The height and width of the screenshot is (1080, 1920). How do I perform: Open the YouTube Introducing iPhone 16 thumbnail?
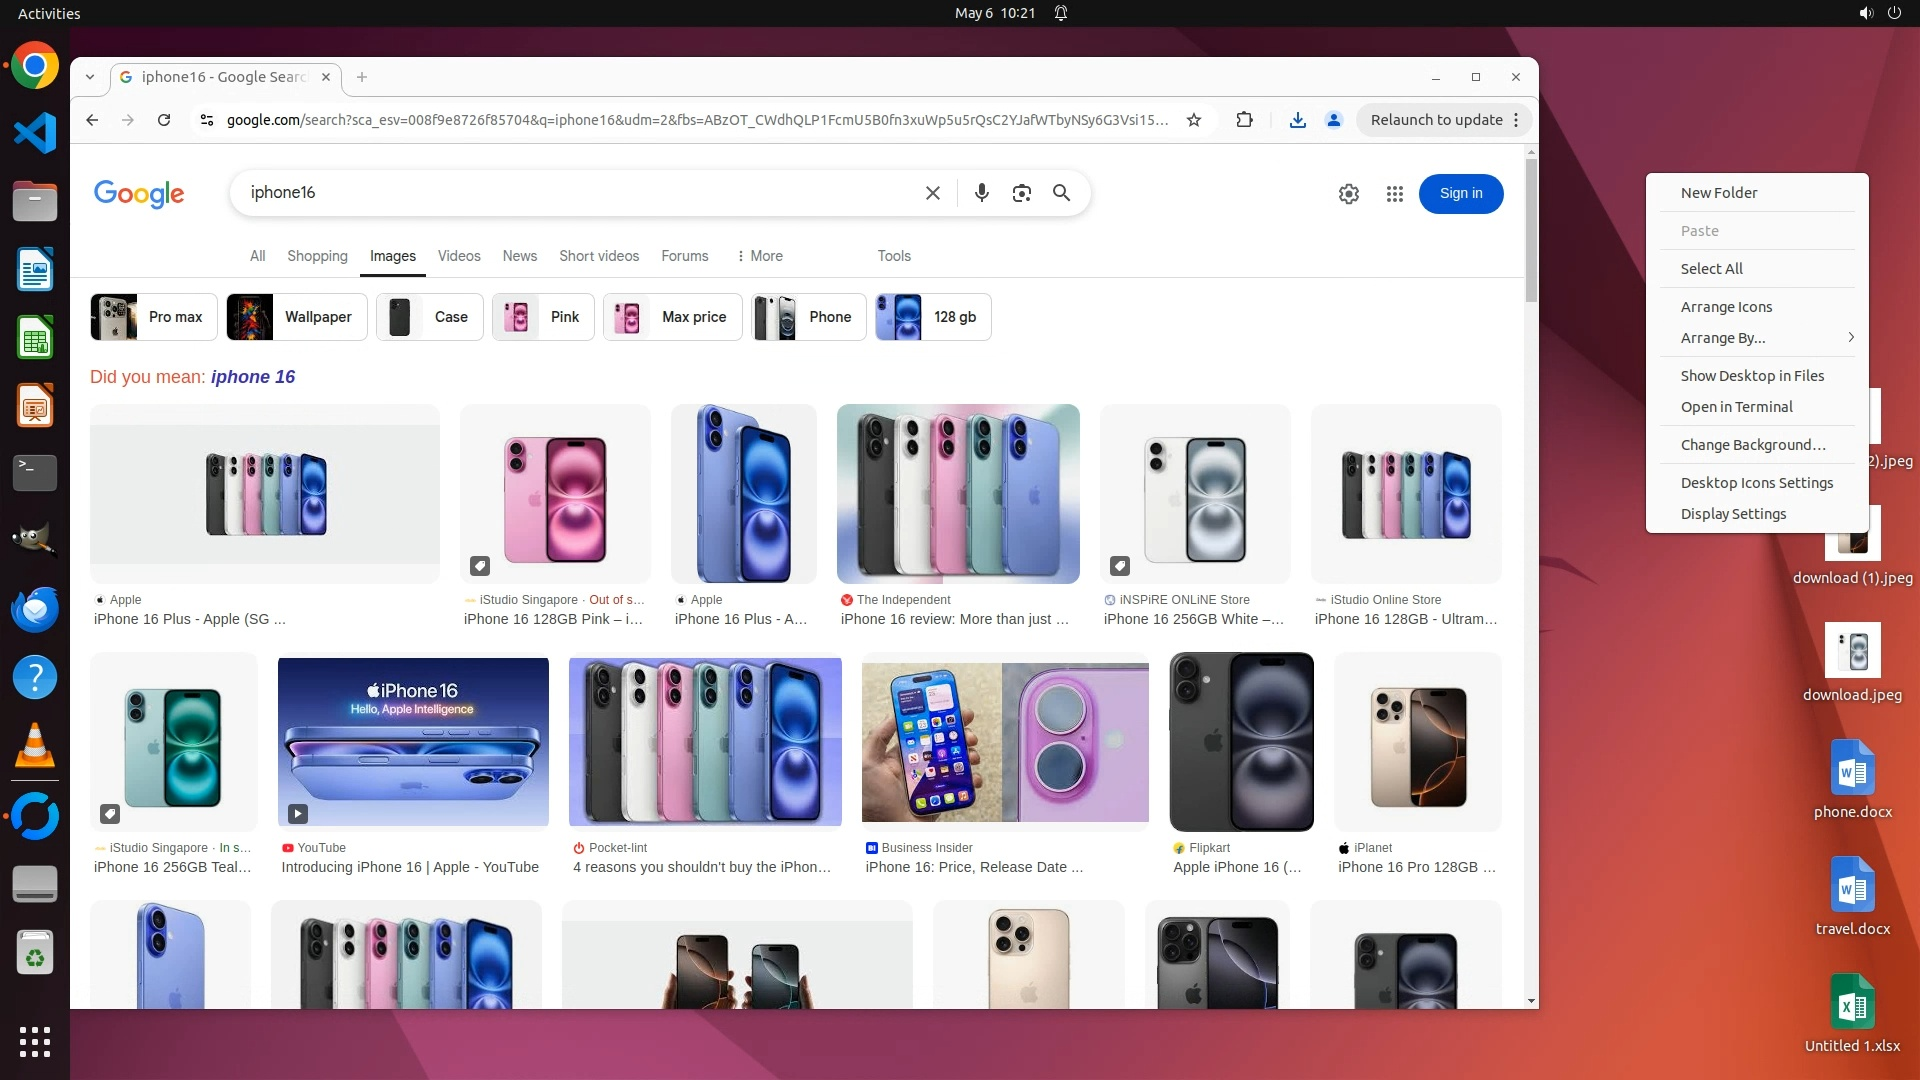[413, 741]
